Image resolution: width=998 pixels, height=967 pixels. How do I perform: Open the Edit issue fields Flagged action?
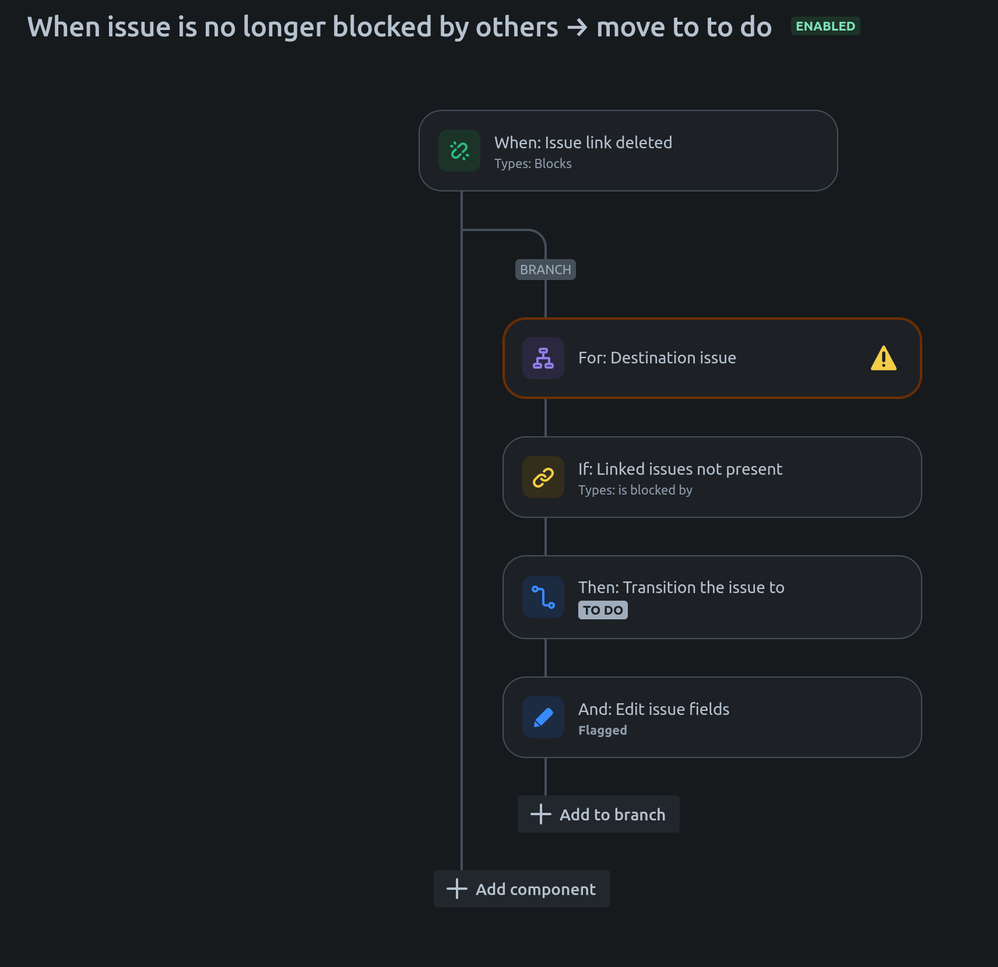[700, 717]
